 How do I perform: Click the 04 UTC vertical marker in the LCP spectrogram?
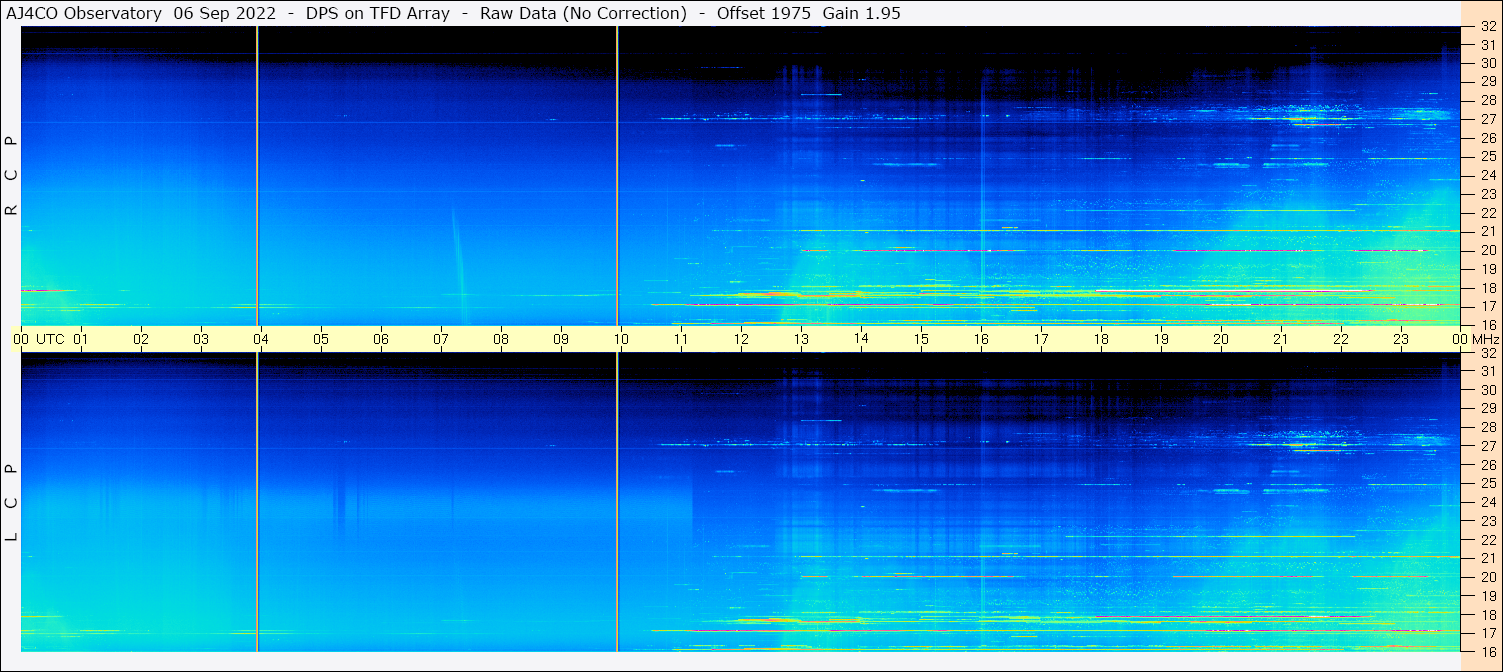click(x=258, y=502)
